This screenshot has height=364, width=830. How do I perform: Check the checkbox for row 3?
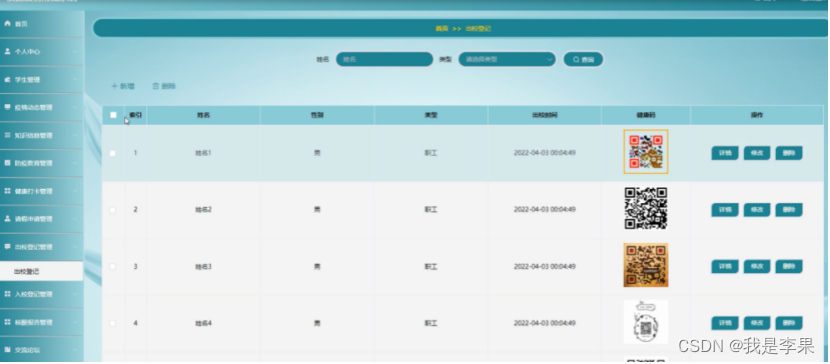112,266
